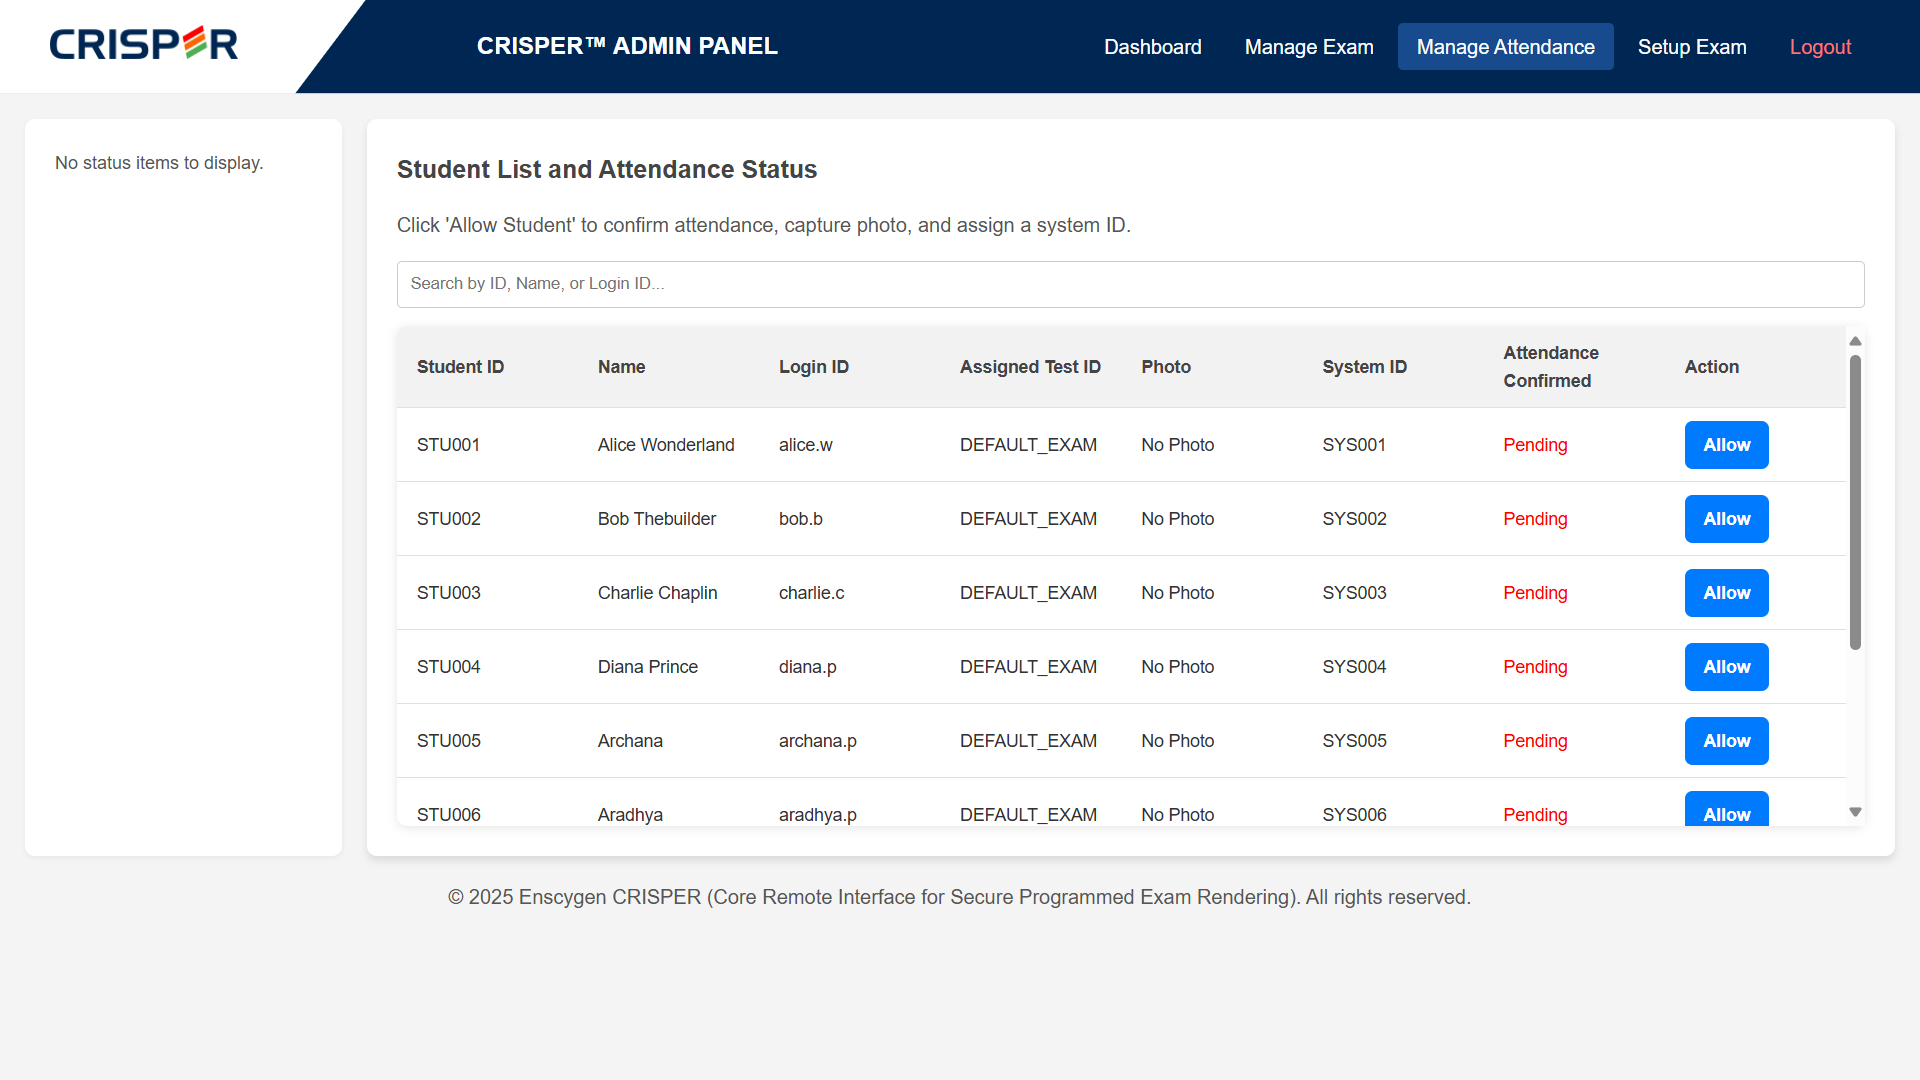Click the CRISPER™ ADMIN PANEL title
Viewport: 1920px width, 1080px height.
pyautogui.click(x=627, y=46)
